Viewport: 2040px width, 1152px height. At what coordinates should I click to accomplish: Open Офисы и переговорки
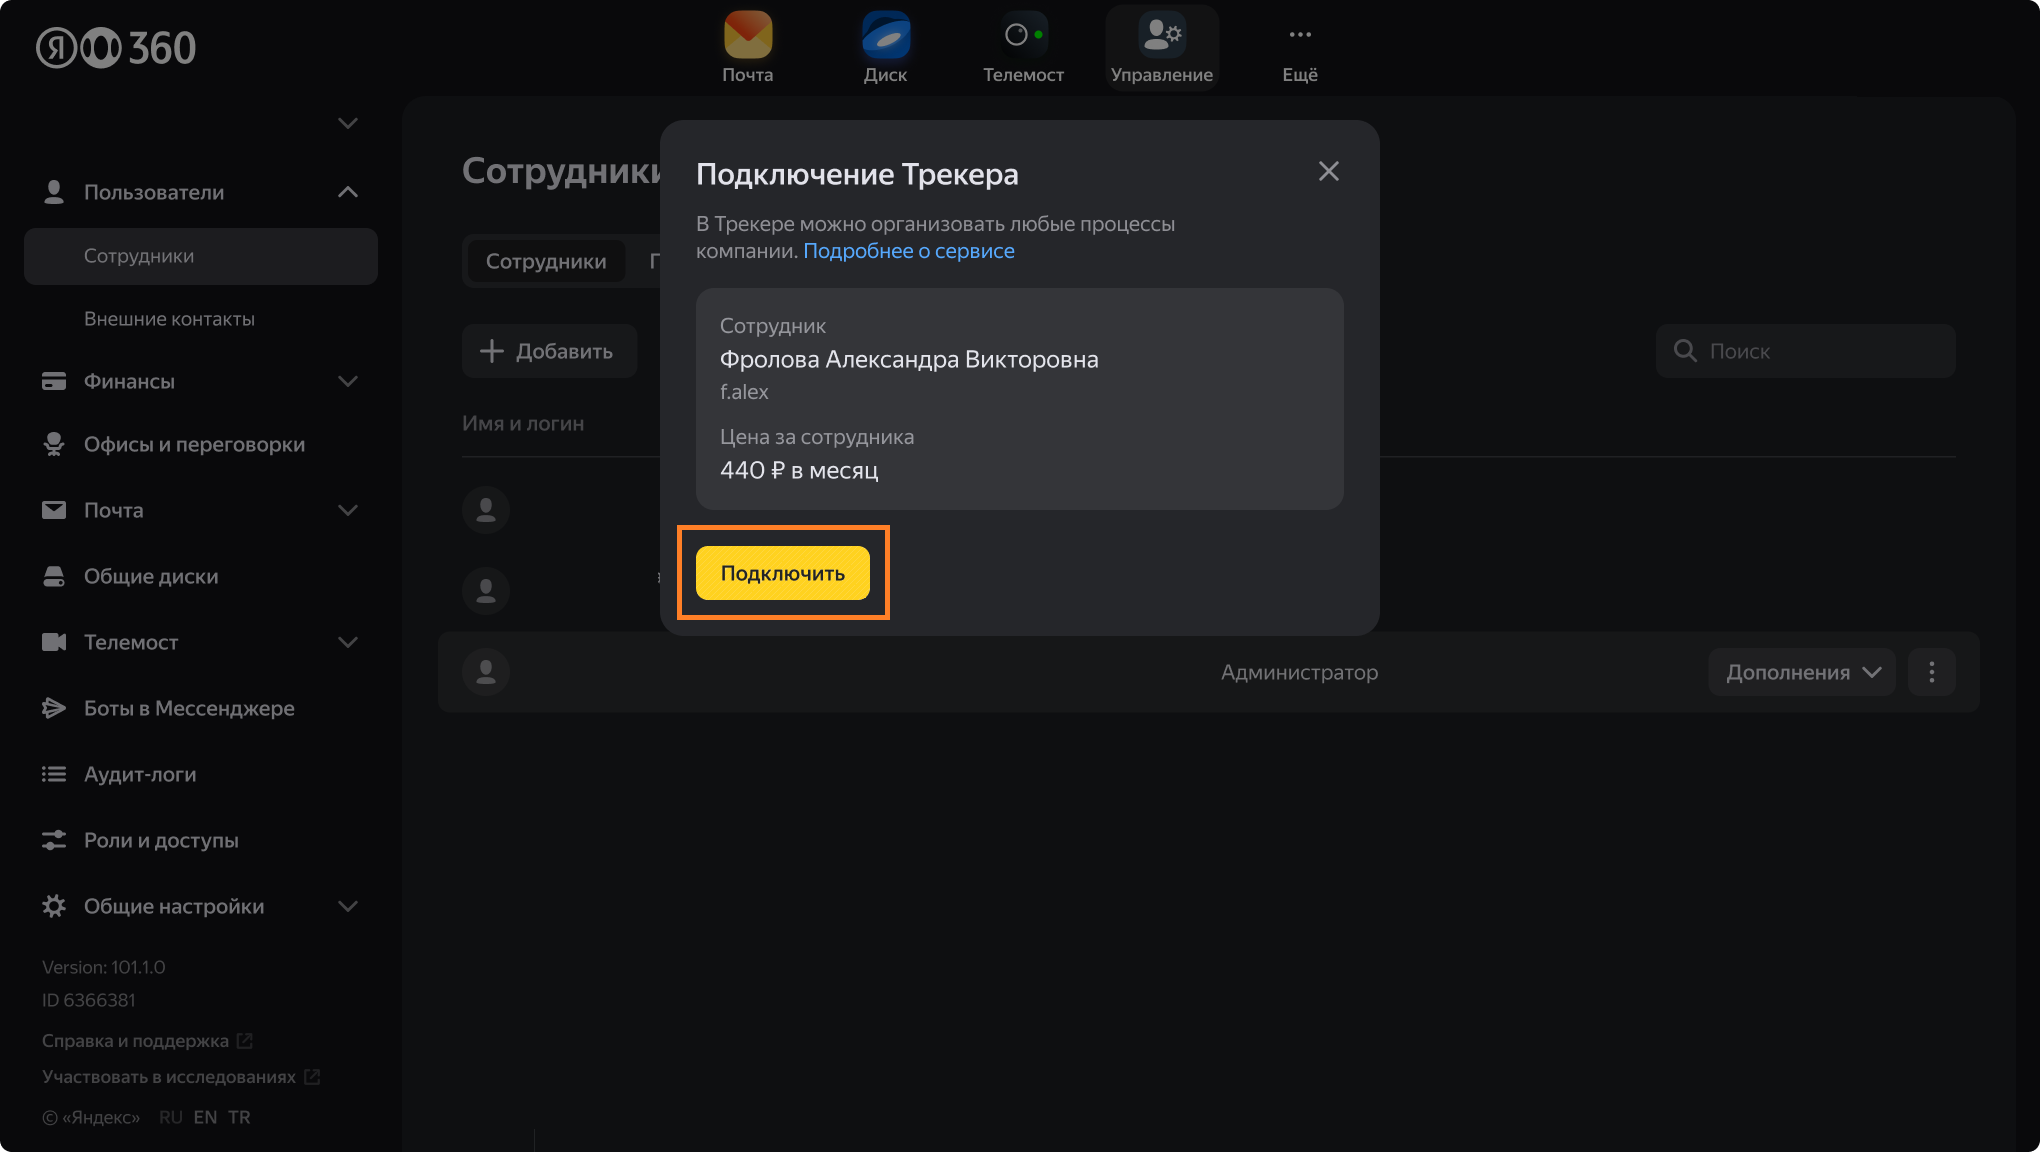click(194, 444)
